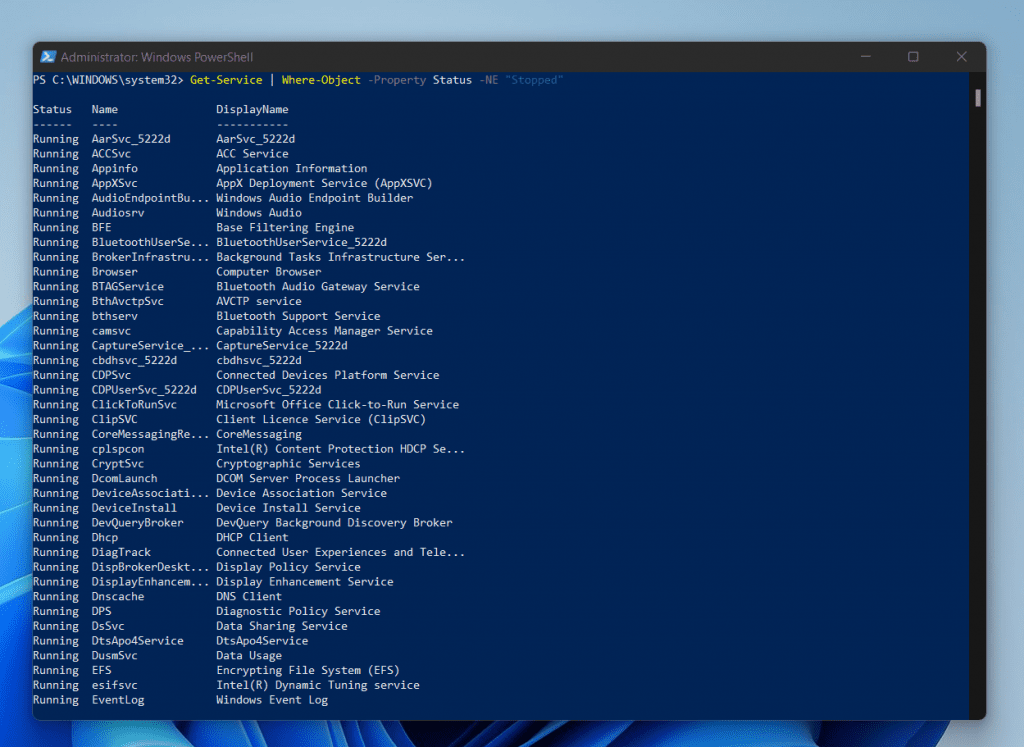Select Diagnostic Policy Service text
Image resolution: width=1024 pixels, height=747 pixels.
point(298,611)
